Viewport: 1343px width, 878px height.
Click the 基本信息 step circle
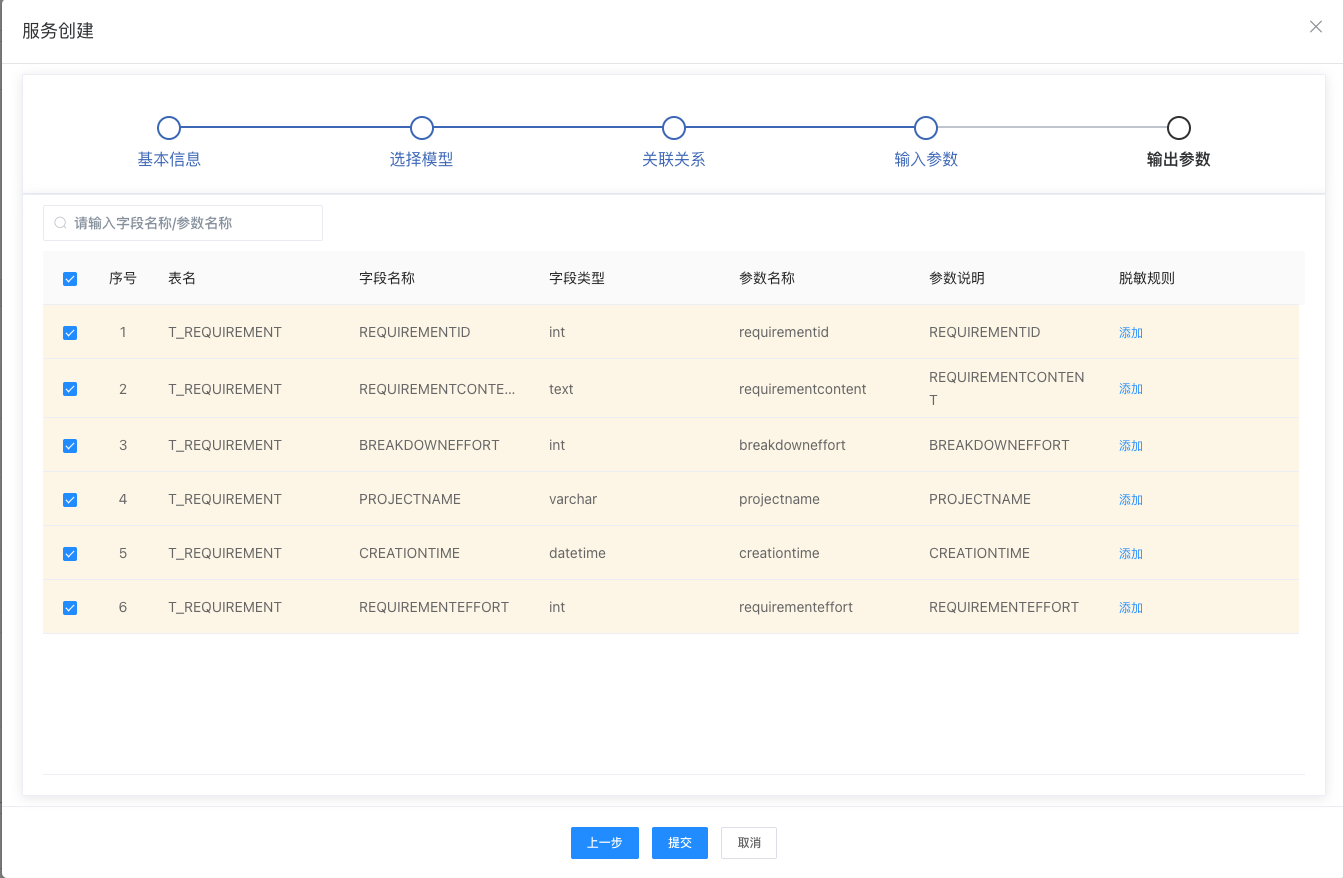[x=169, y=128]
